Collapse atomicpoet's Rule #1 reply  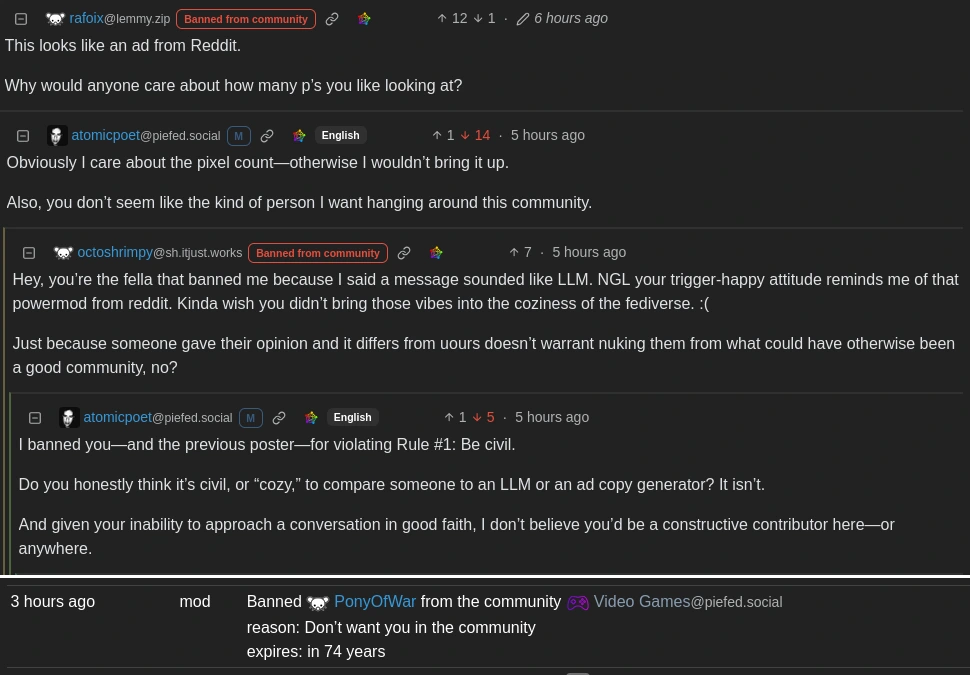pyautogui.click(x=35, y=418)
